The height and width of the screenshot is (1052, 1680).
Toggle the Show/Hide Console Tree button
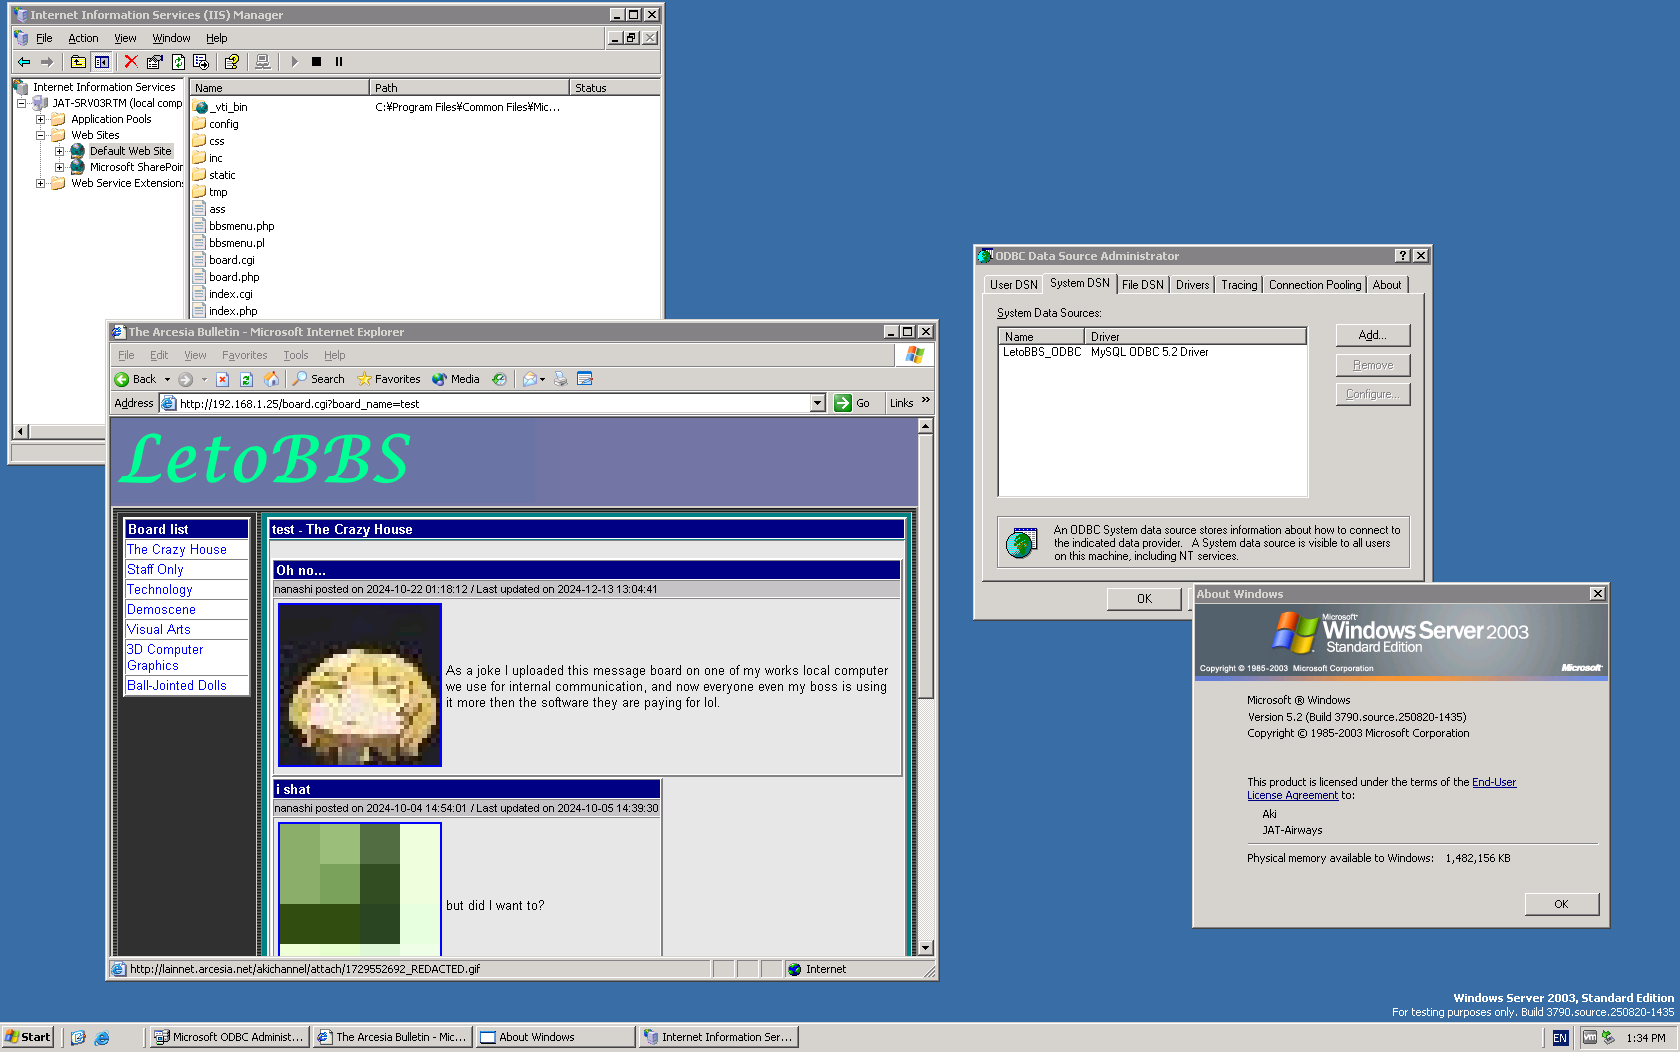coord(102,62)
